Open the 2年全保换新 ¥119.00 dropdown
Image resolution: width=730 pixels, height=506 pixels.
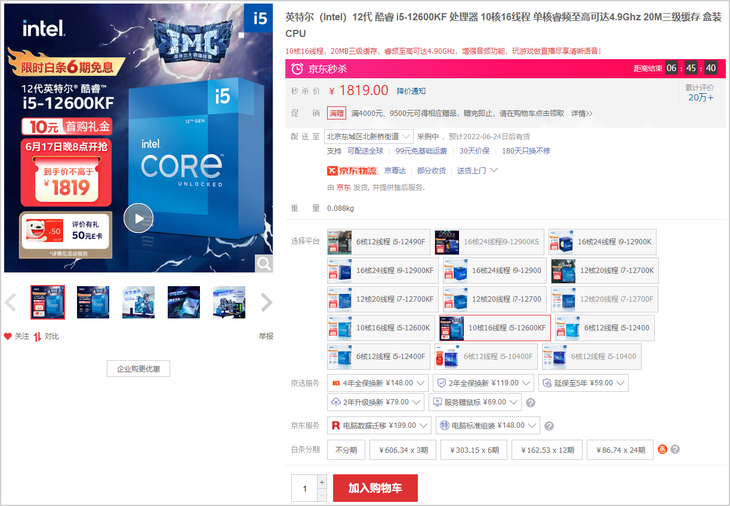click(483, 383)
